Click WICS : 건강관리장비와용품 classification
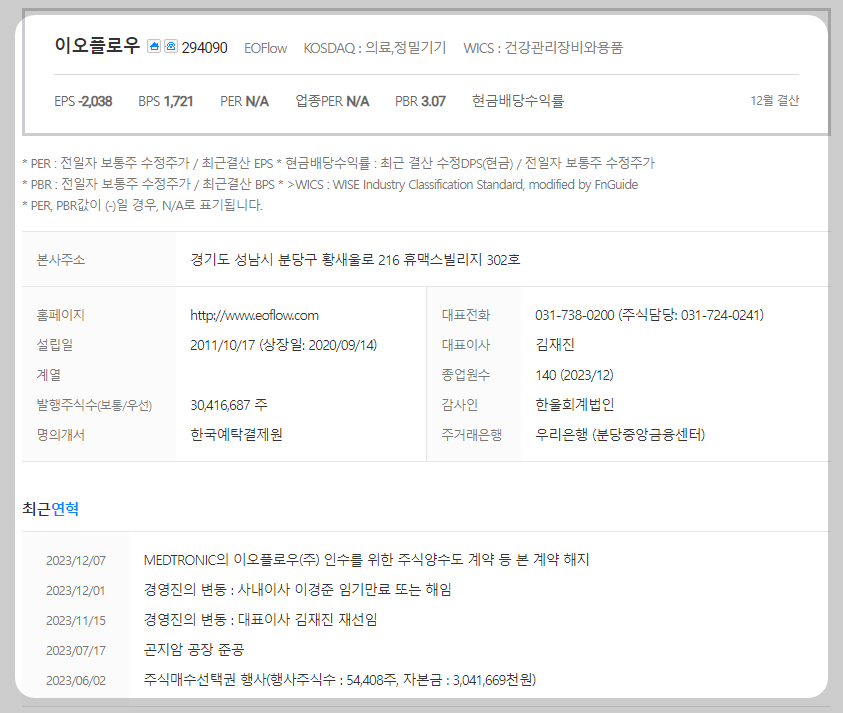 (x=543, y=48)
